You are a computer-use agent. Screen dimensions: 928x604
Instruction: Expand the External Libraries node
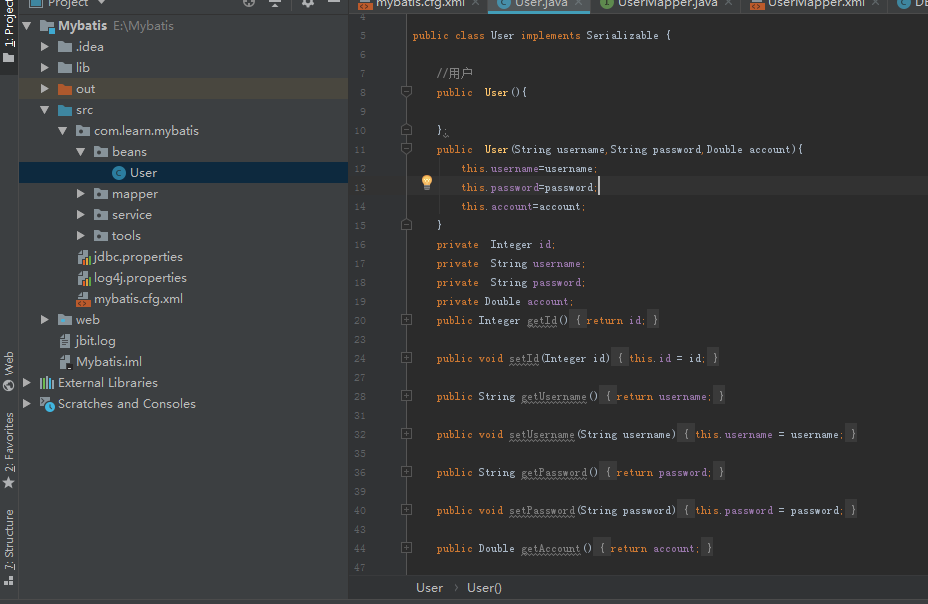tap(27, 383)
